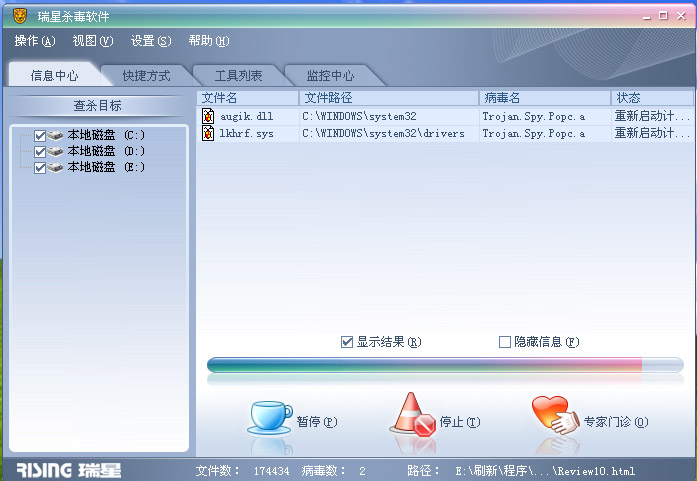Sort by the 病毒名 column header
This screenshot has height=481, width=697.
point(545,98)
